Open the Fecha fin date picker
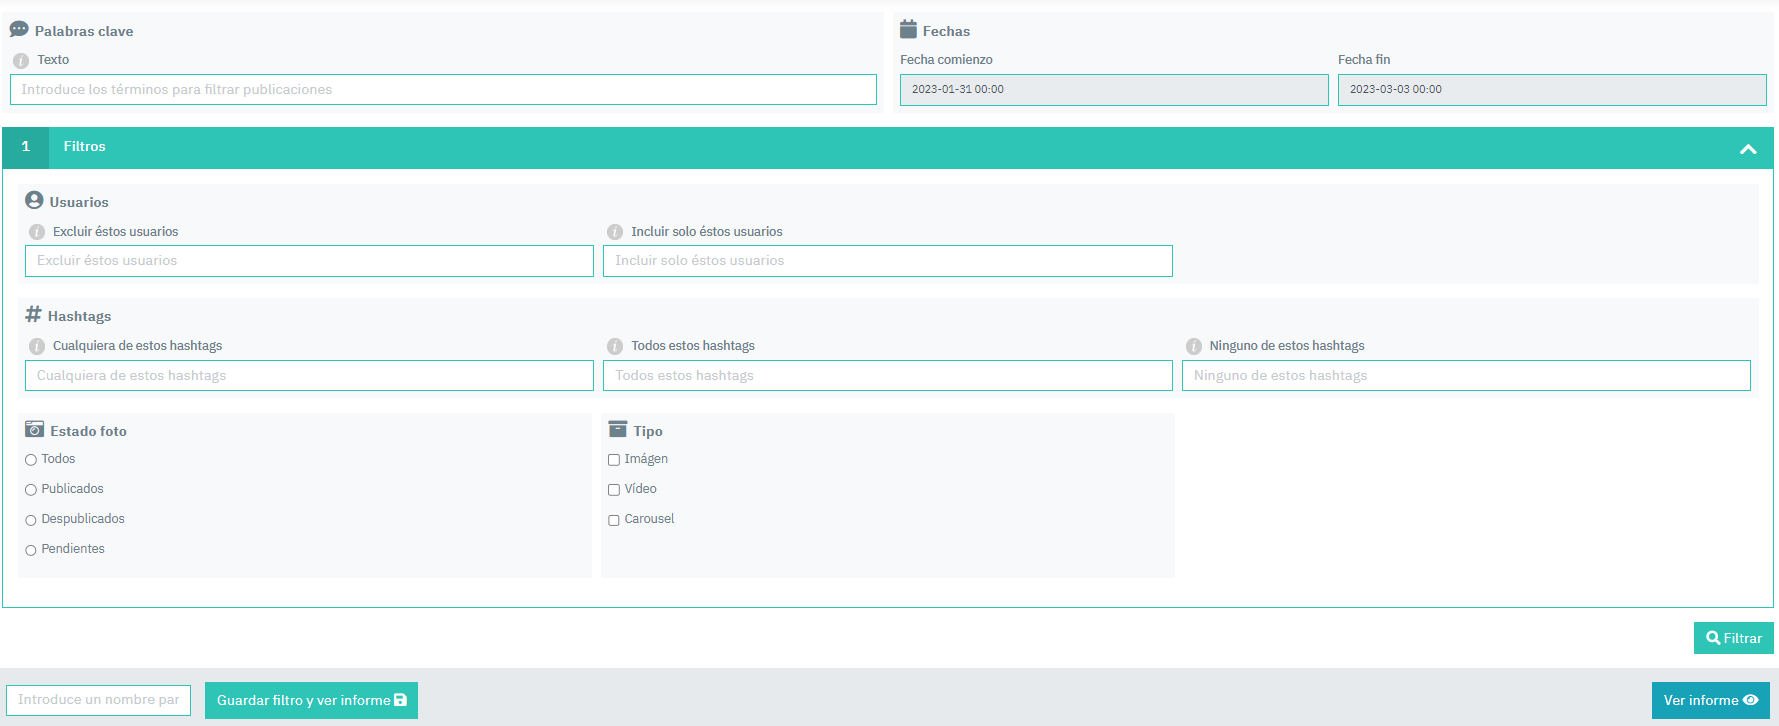The image size is (1779, 726). coord(1551,90)
